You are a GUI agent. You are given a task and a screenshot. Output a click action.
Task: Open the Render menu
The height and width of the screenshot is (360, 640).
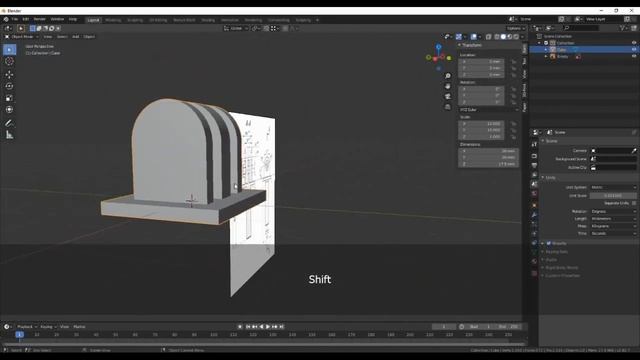[x=40, y=19]
